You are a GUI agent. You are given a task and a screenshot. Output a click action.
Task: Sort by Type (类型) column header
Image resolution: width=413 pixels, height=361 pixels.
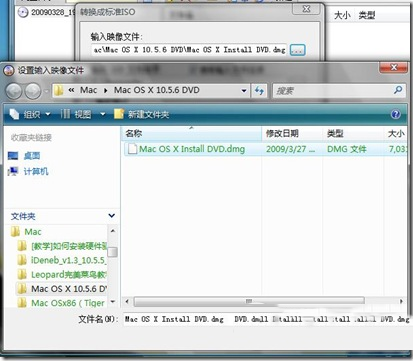point(353,133)
